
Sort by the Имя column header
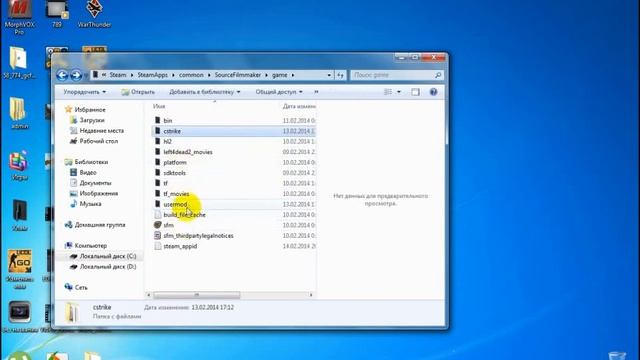click(159, 106)
